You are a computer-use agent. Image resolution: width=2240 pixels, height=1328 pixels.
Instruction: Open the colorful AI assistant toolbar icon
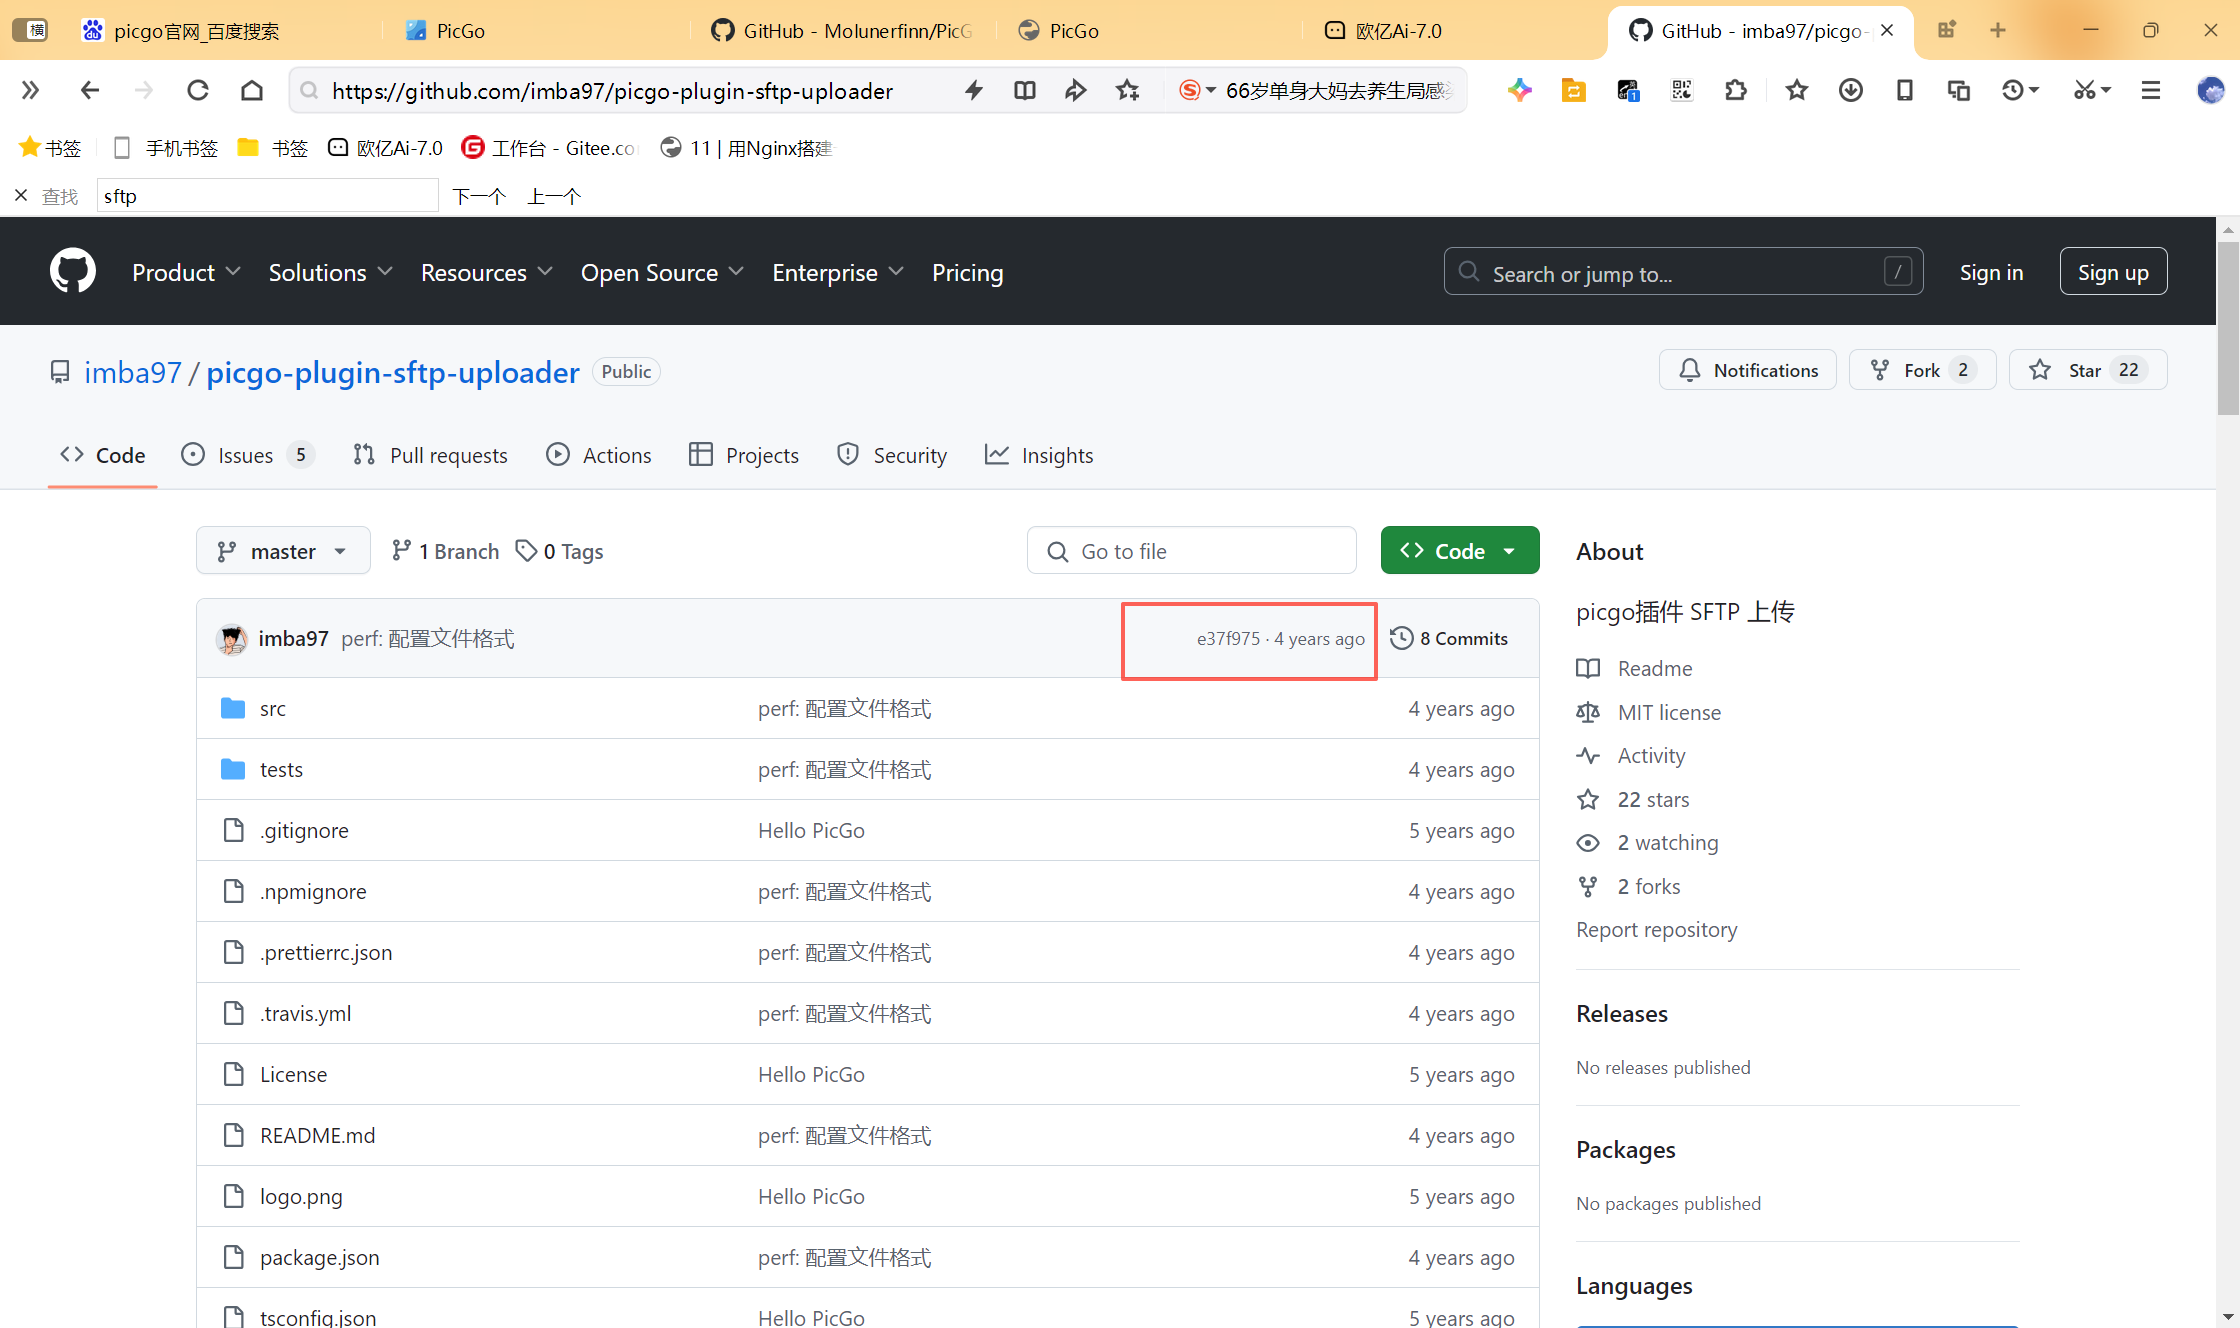click(x=1520, y=91)
